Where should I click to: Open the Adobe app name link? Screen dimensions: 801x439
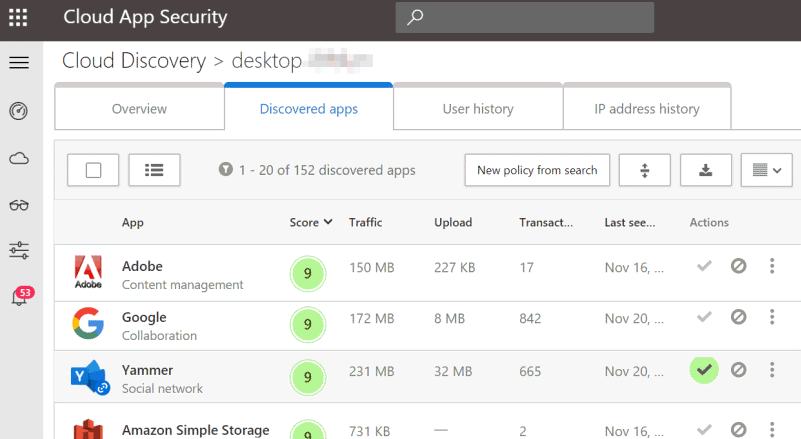[x=142, y=266]
